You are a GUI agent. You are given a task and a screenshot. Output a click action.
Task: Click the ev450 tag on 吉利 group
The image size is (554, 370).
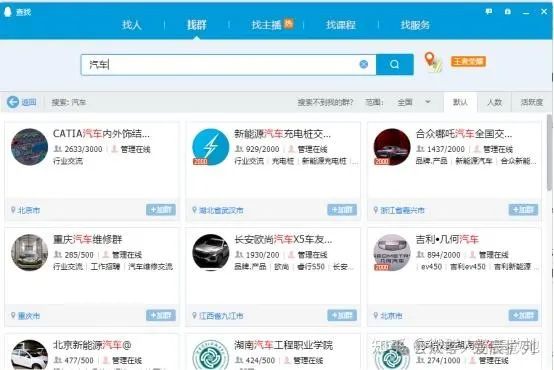(x=431, y=266)
